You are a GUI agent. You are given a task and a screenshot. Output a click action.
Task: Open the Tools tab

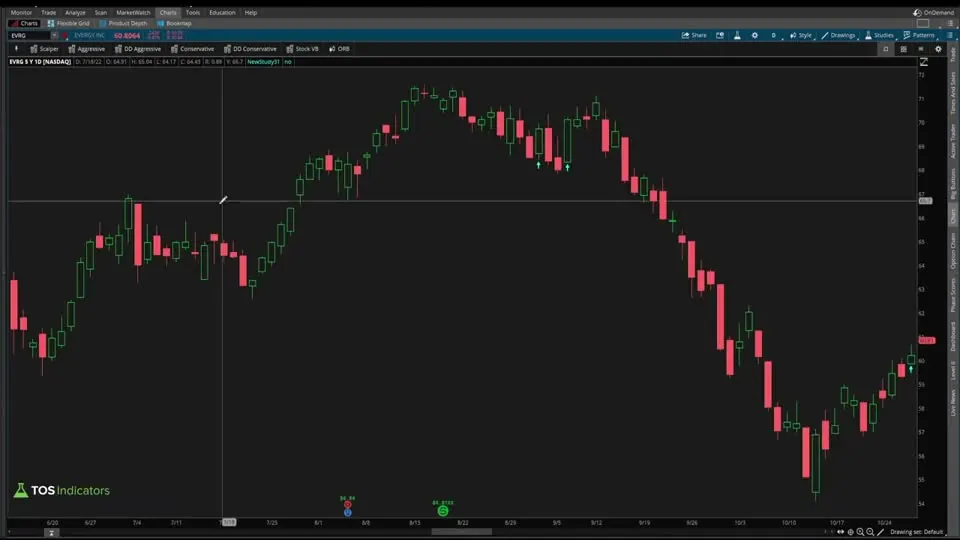(193, 12)
